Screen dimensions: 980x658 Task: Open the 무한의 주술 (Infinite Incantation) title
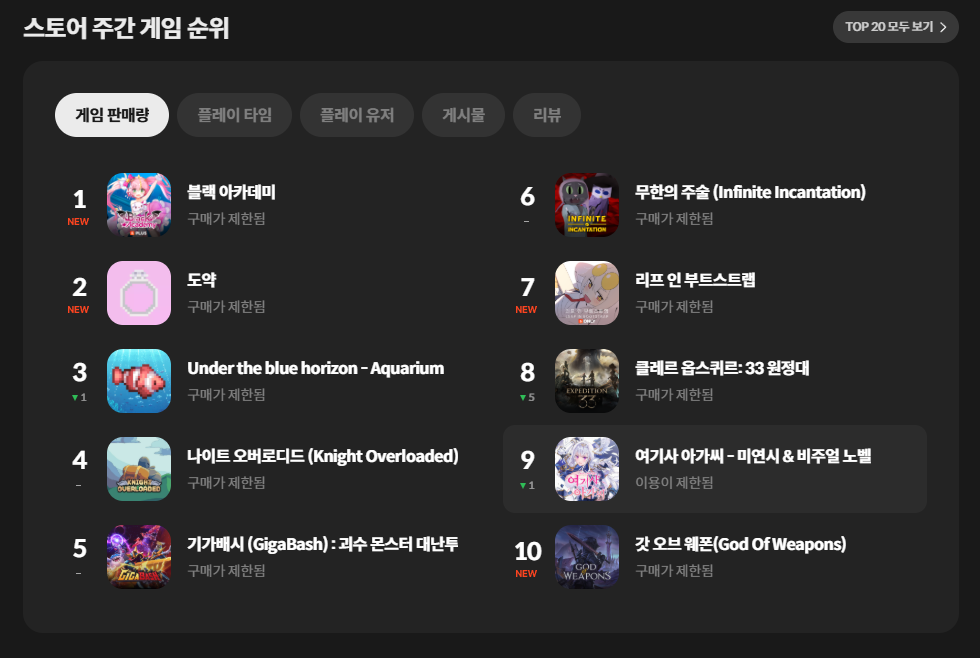(x=750, y=192)
